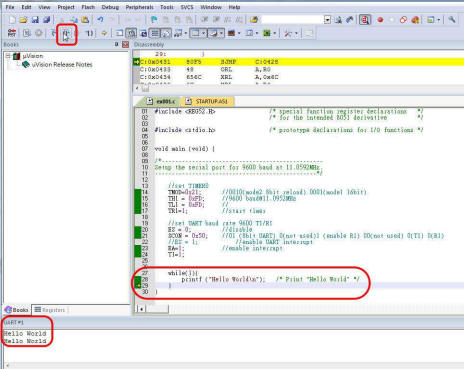Stop the debug session via Start/Stop Debug icon
This screenshot has width=464, height=369.
(x=365, y=20)
